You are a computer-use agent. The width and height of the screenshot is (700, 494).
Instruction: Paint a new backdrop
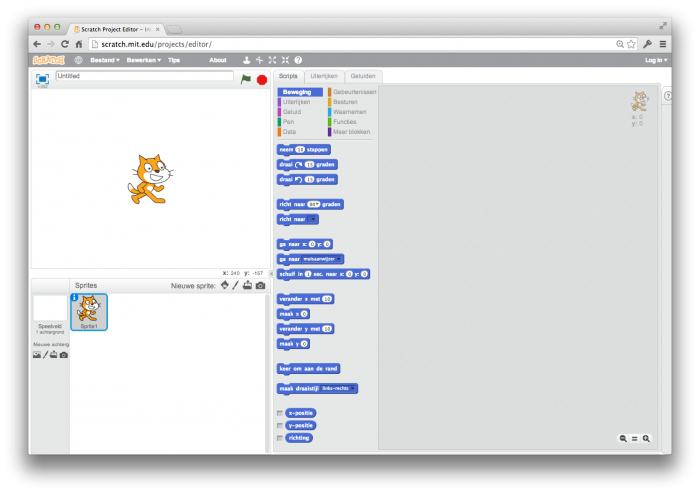pos(45,355)
